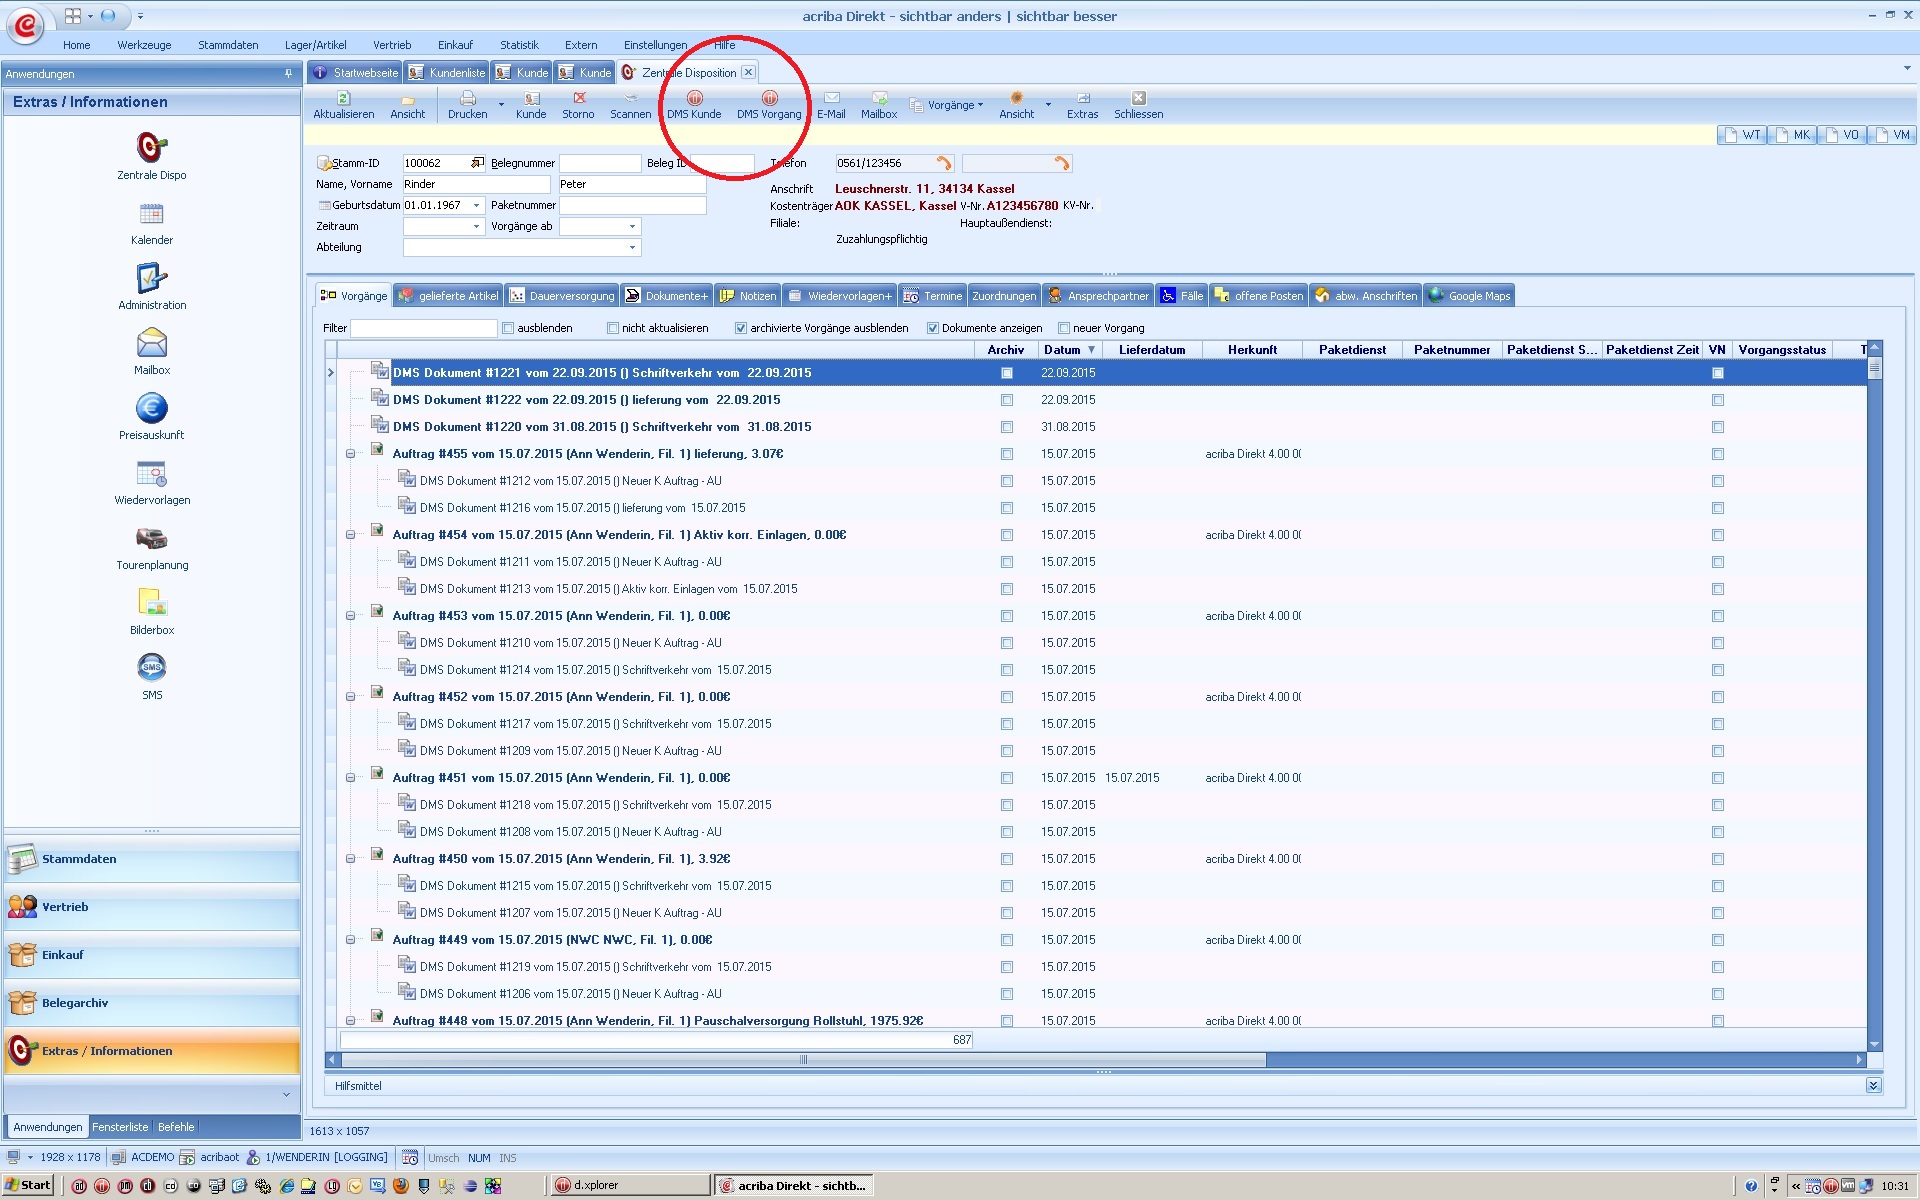Sort by the Datum column header
This screenshot has height=1200, width=1920.
click(x=1069, y=350)
